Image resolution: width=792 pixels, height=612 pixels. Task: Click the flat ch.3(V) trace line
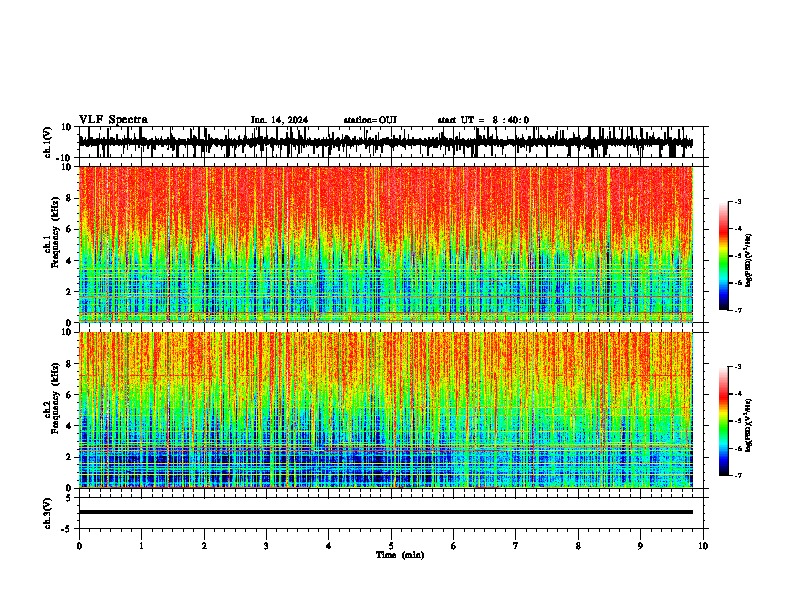pos(385,512)
